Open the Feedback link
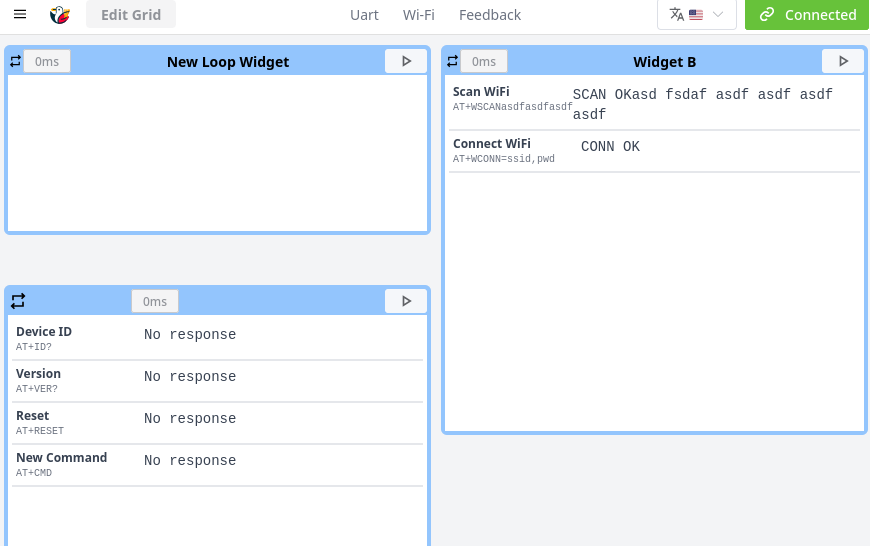This screenshot has width=870, height=546. click(490, 15)
